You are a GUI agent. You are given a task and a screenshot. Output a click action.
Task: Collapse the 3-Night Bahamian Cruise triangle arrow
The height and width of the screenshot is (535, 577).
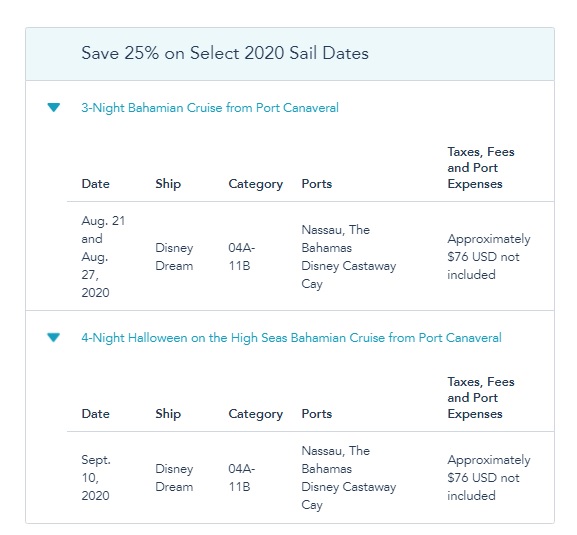pyautogui.click(x=54, y=107)
